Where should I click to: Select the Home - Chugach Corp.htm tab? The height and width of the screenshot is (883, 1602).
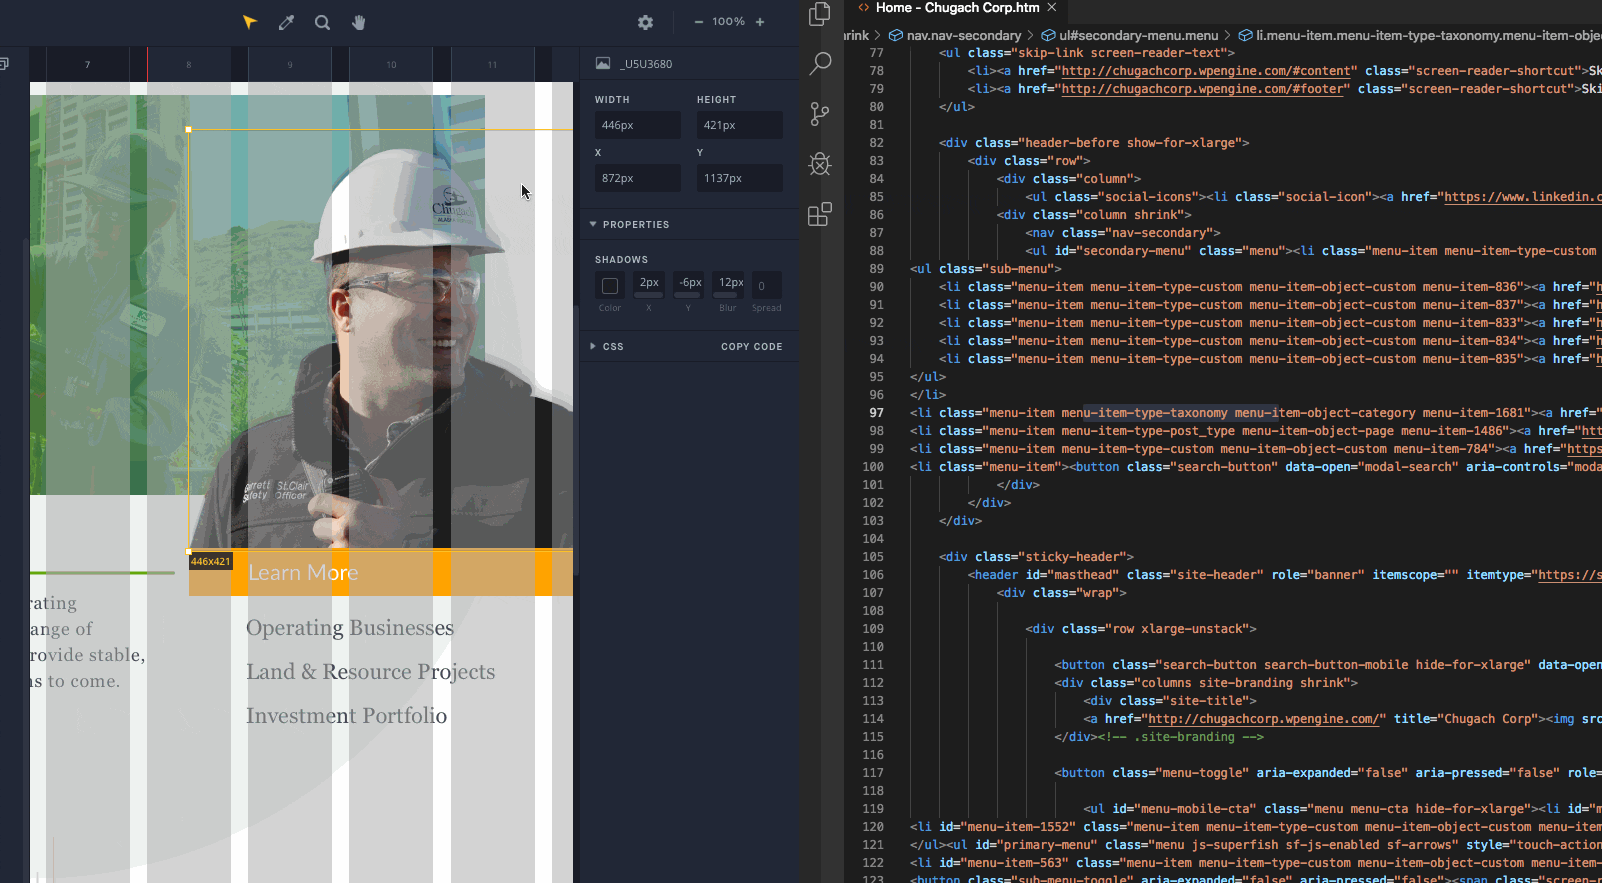[x=956, y=8]
